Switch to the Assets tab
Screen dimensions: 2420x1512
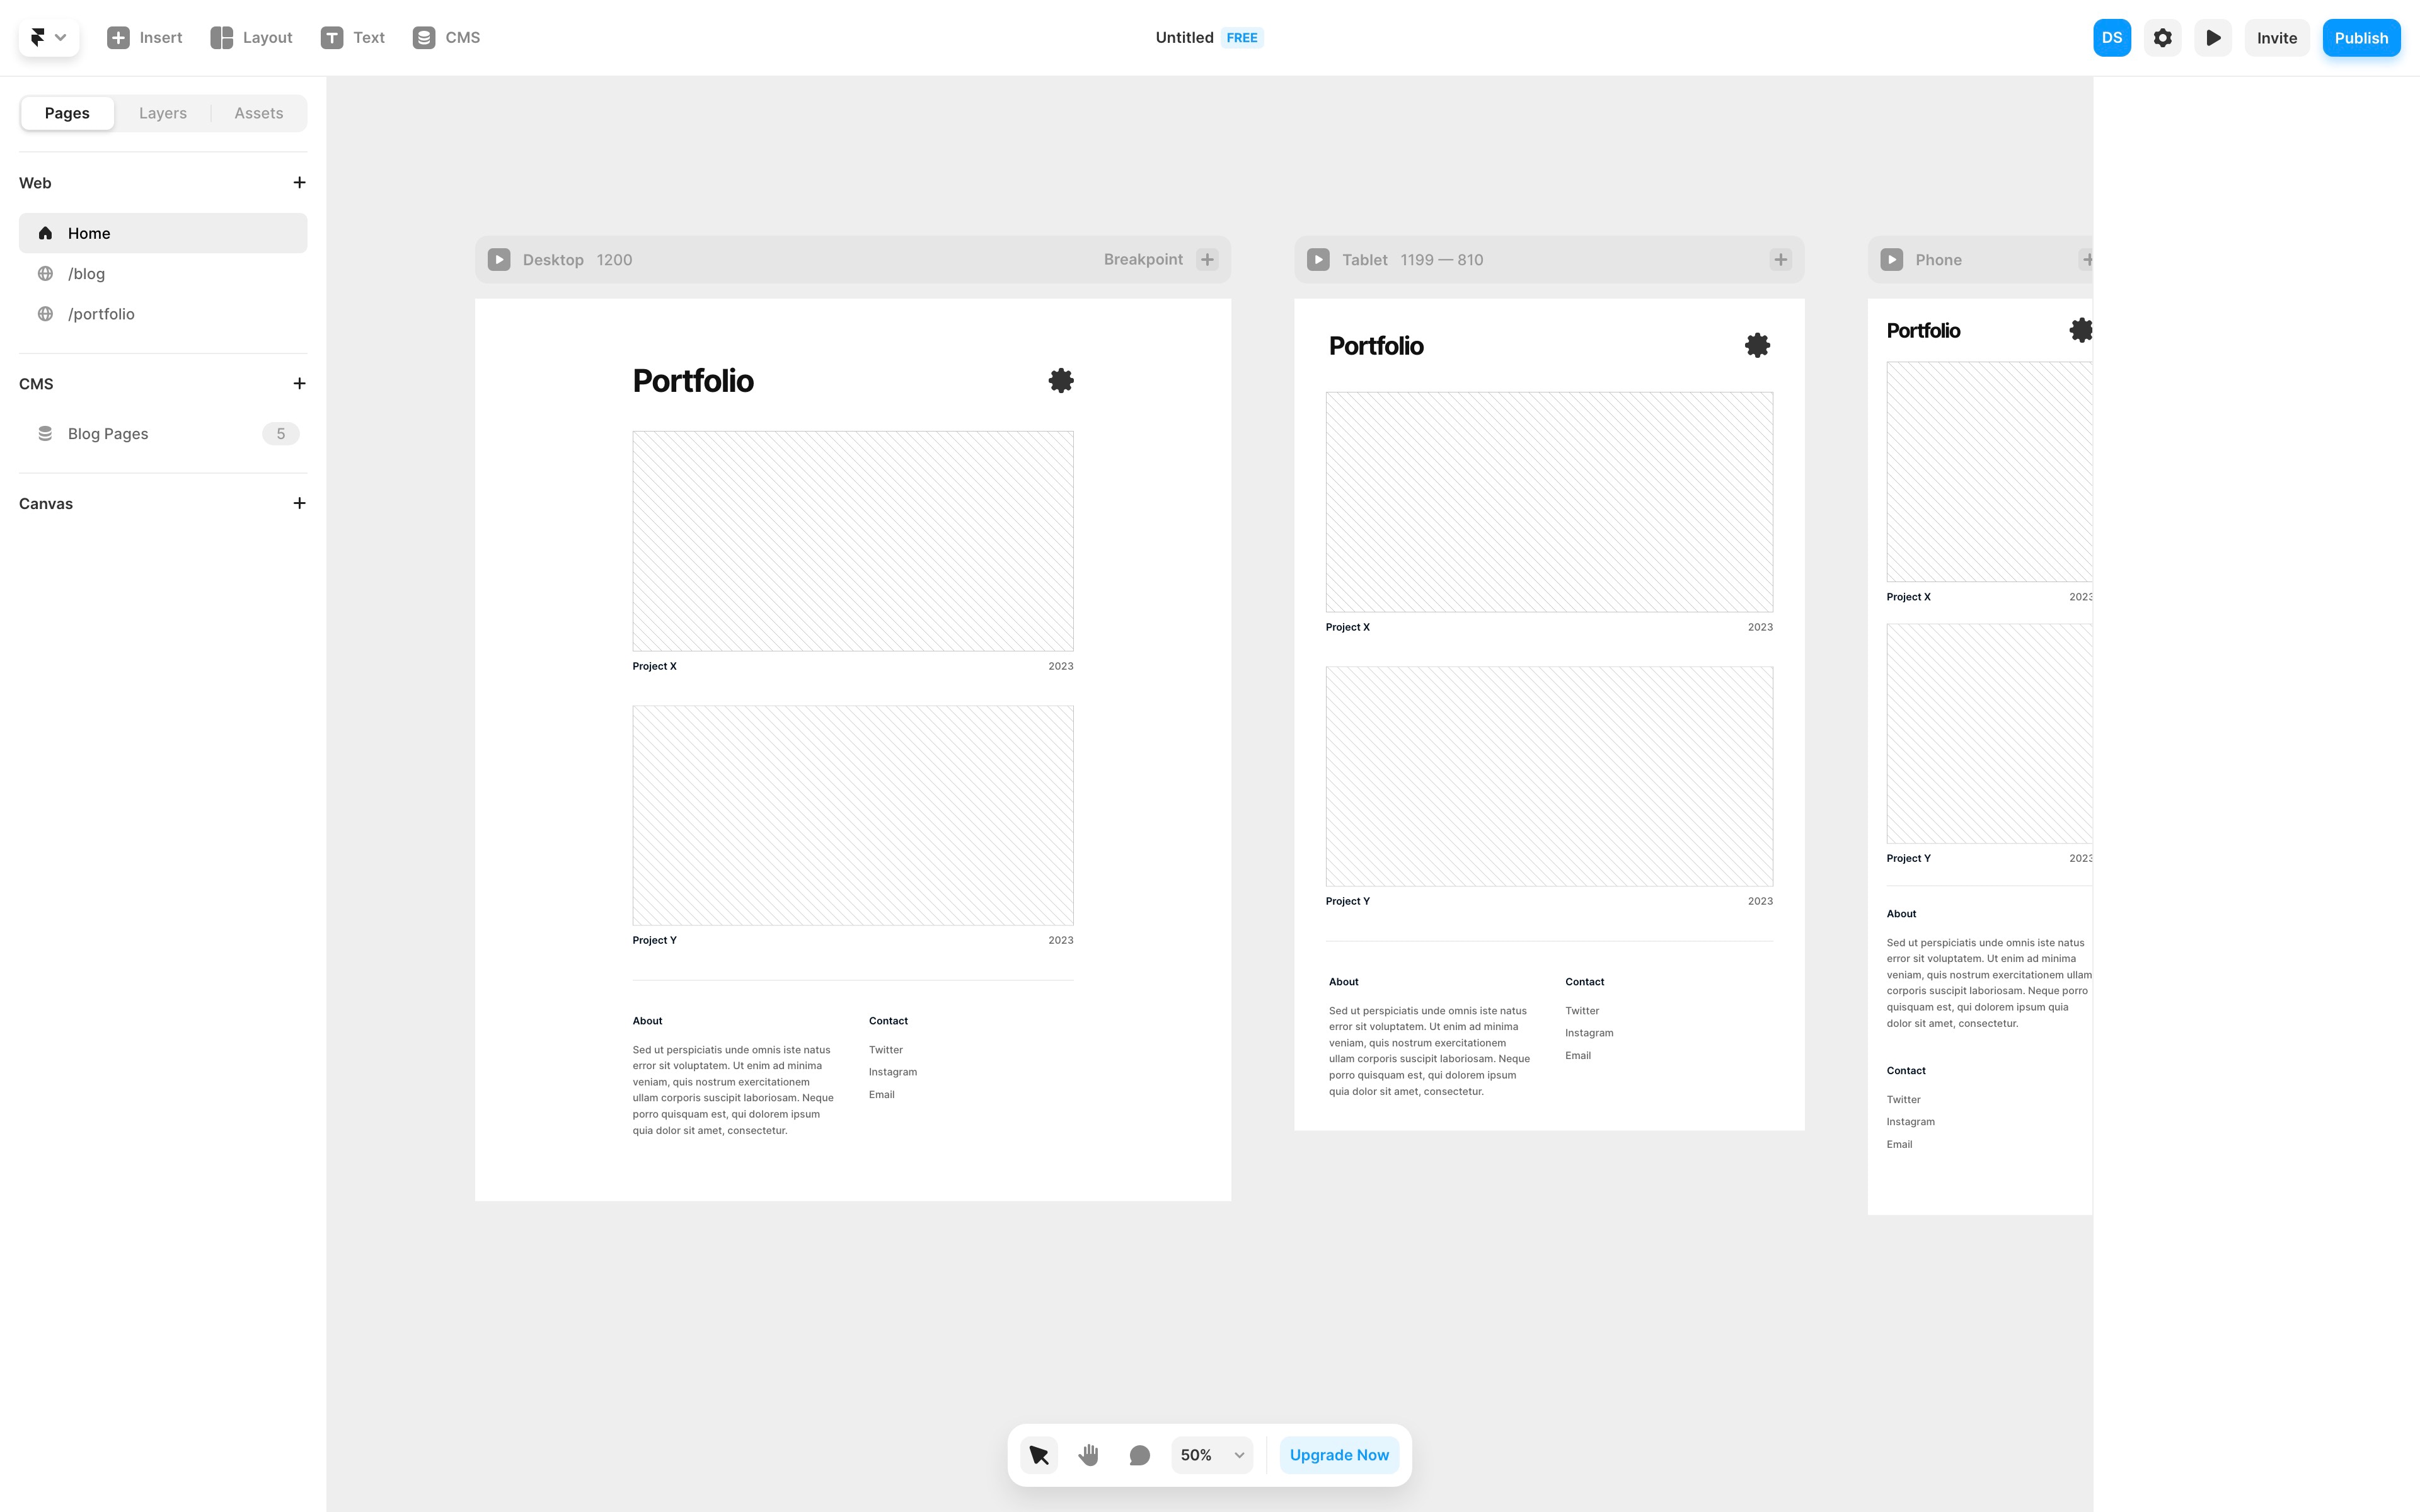258,112
